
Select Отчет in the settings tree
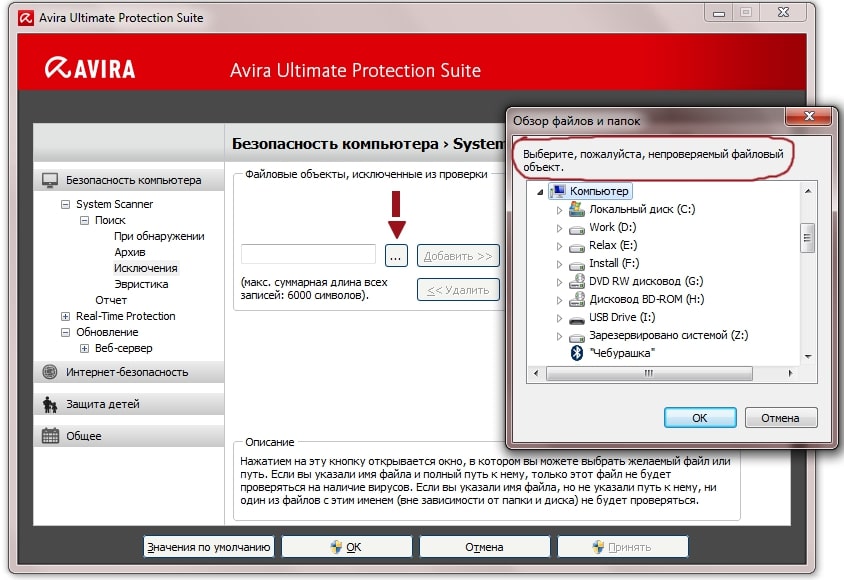coord(111,300)
